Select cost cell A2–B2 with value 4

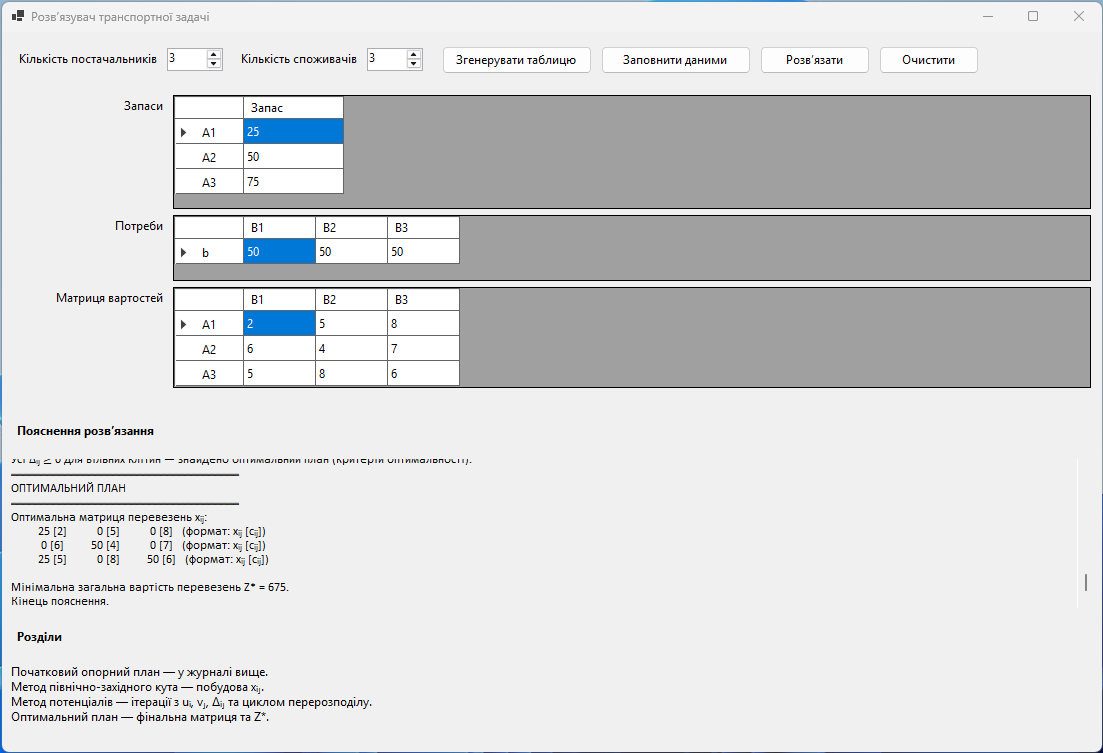click(351, 349)
